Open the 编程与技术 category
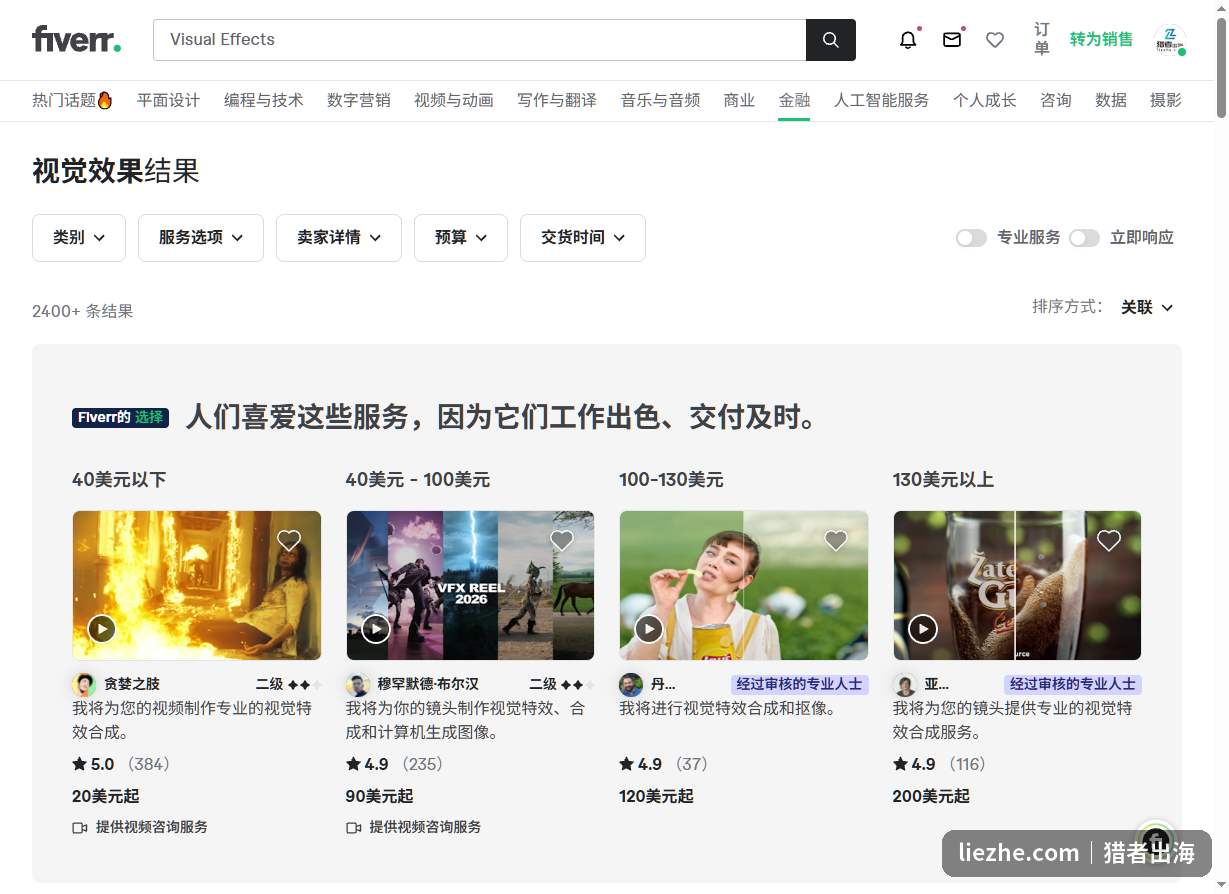Viewport: 1229px width, 894px height. (264, 100)
